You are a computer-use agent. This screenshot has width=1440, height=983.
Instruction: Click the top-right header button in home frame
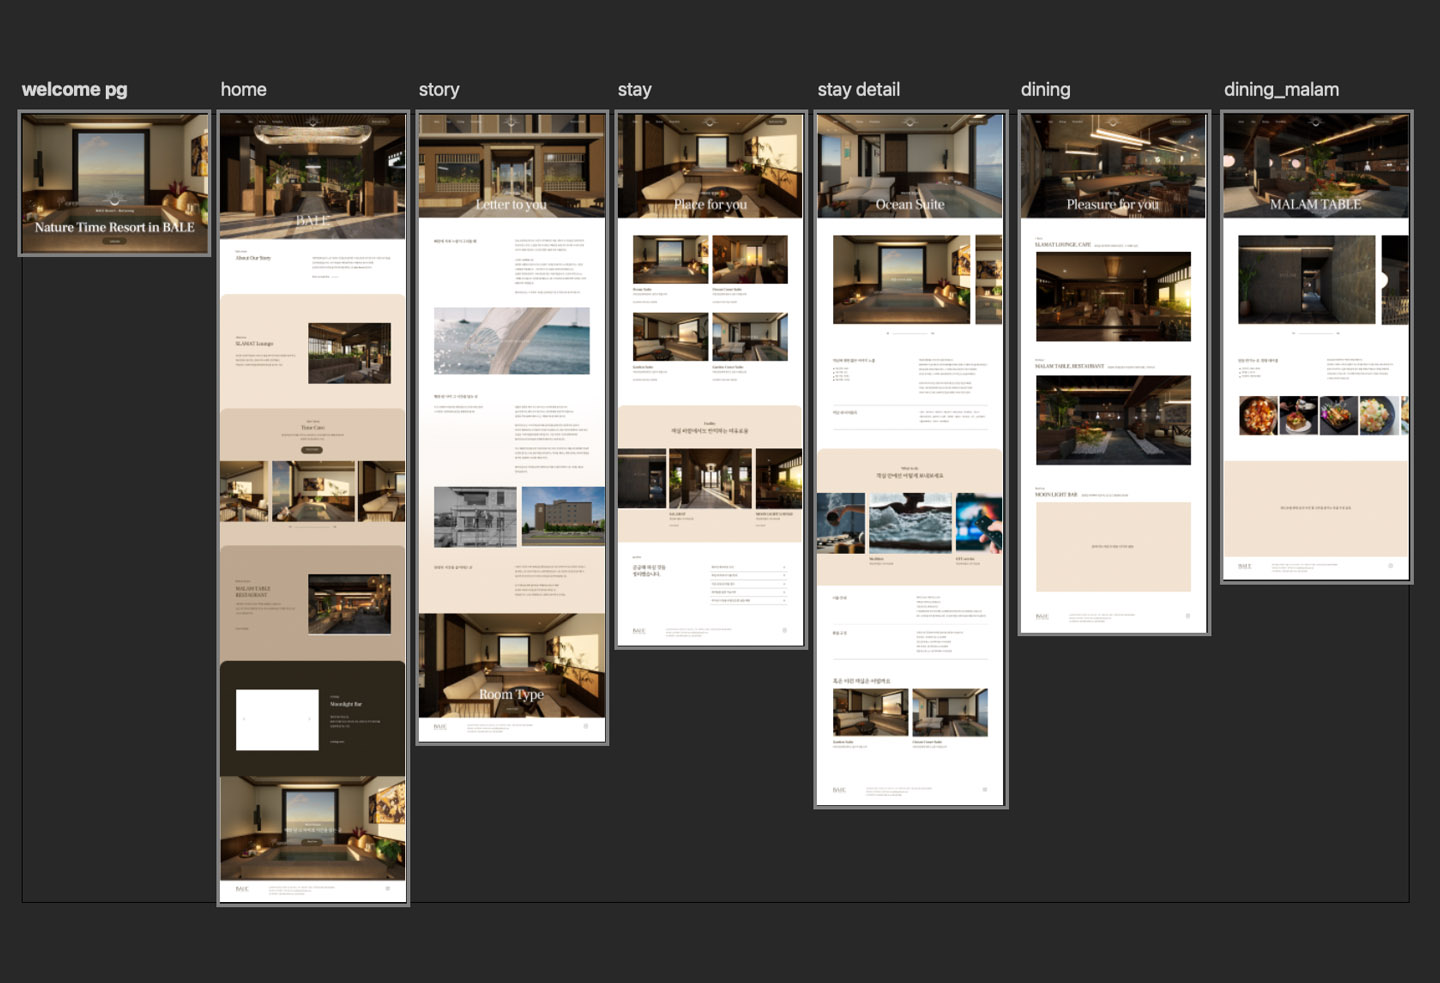click(379, 122)
